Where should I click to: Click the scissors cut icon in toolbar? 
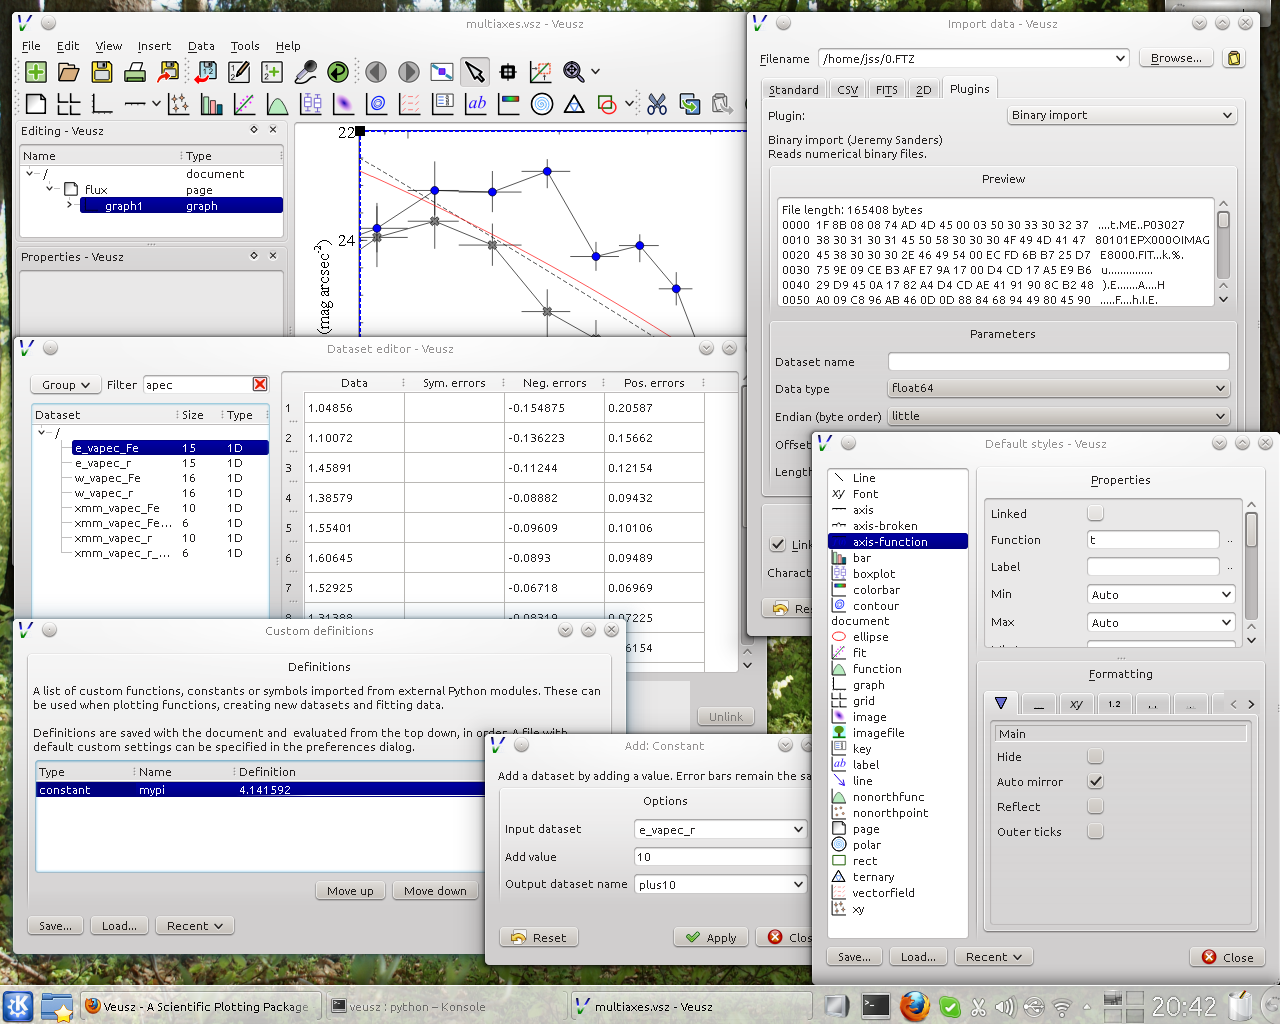coord(657,104)
